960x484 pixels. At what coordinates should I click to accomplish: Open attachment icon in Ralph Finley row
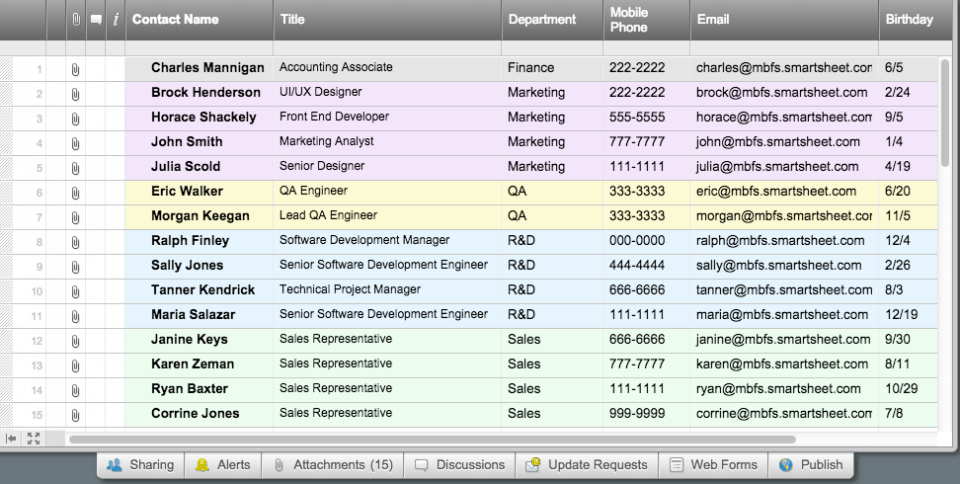coord(75,242)
